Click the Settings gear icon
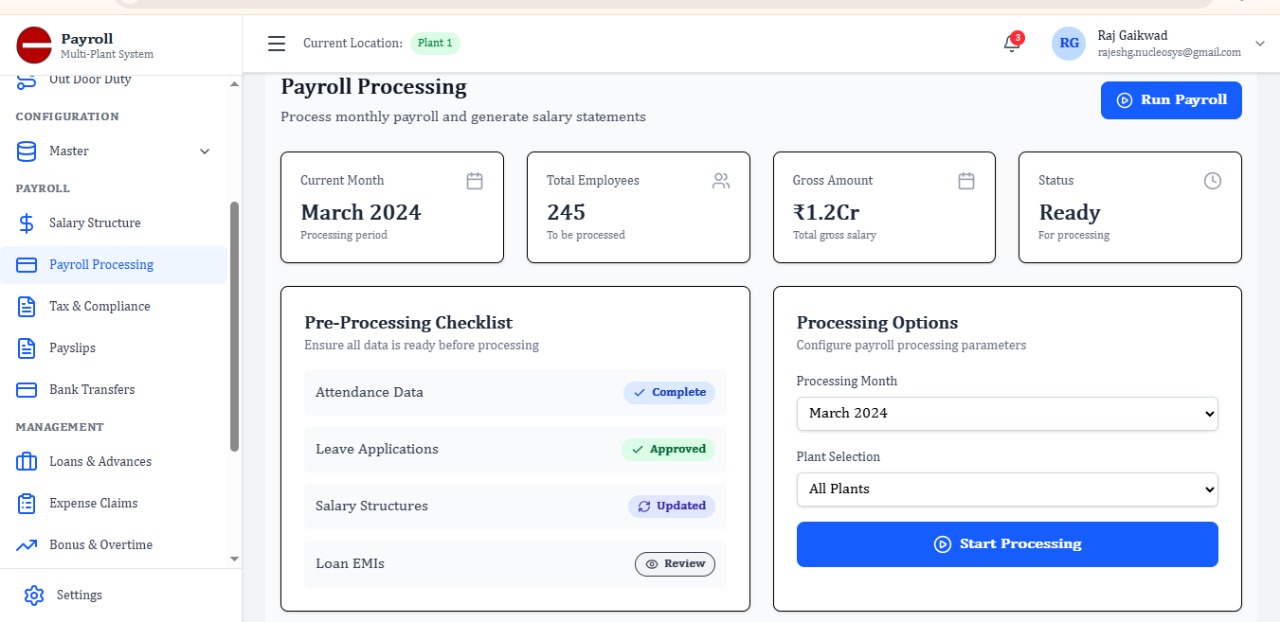Viewport: 1280px width, 622px height. (x=34, y=595)
